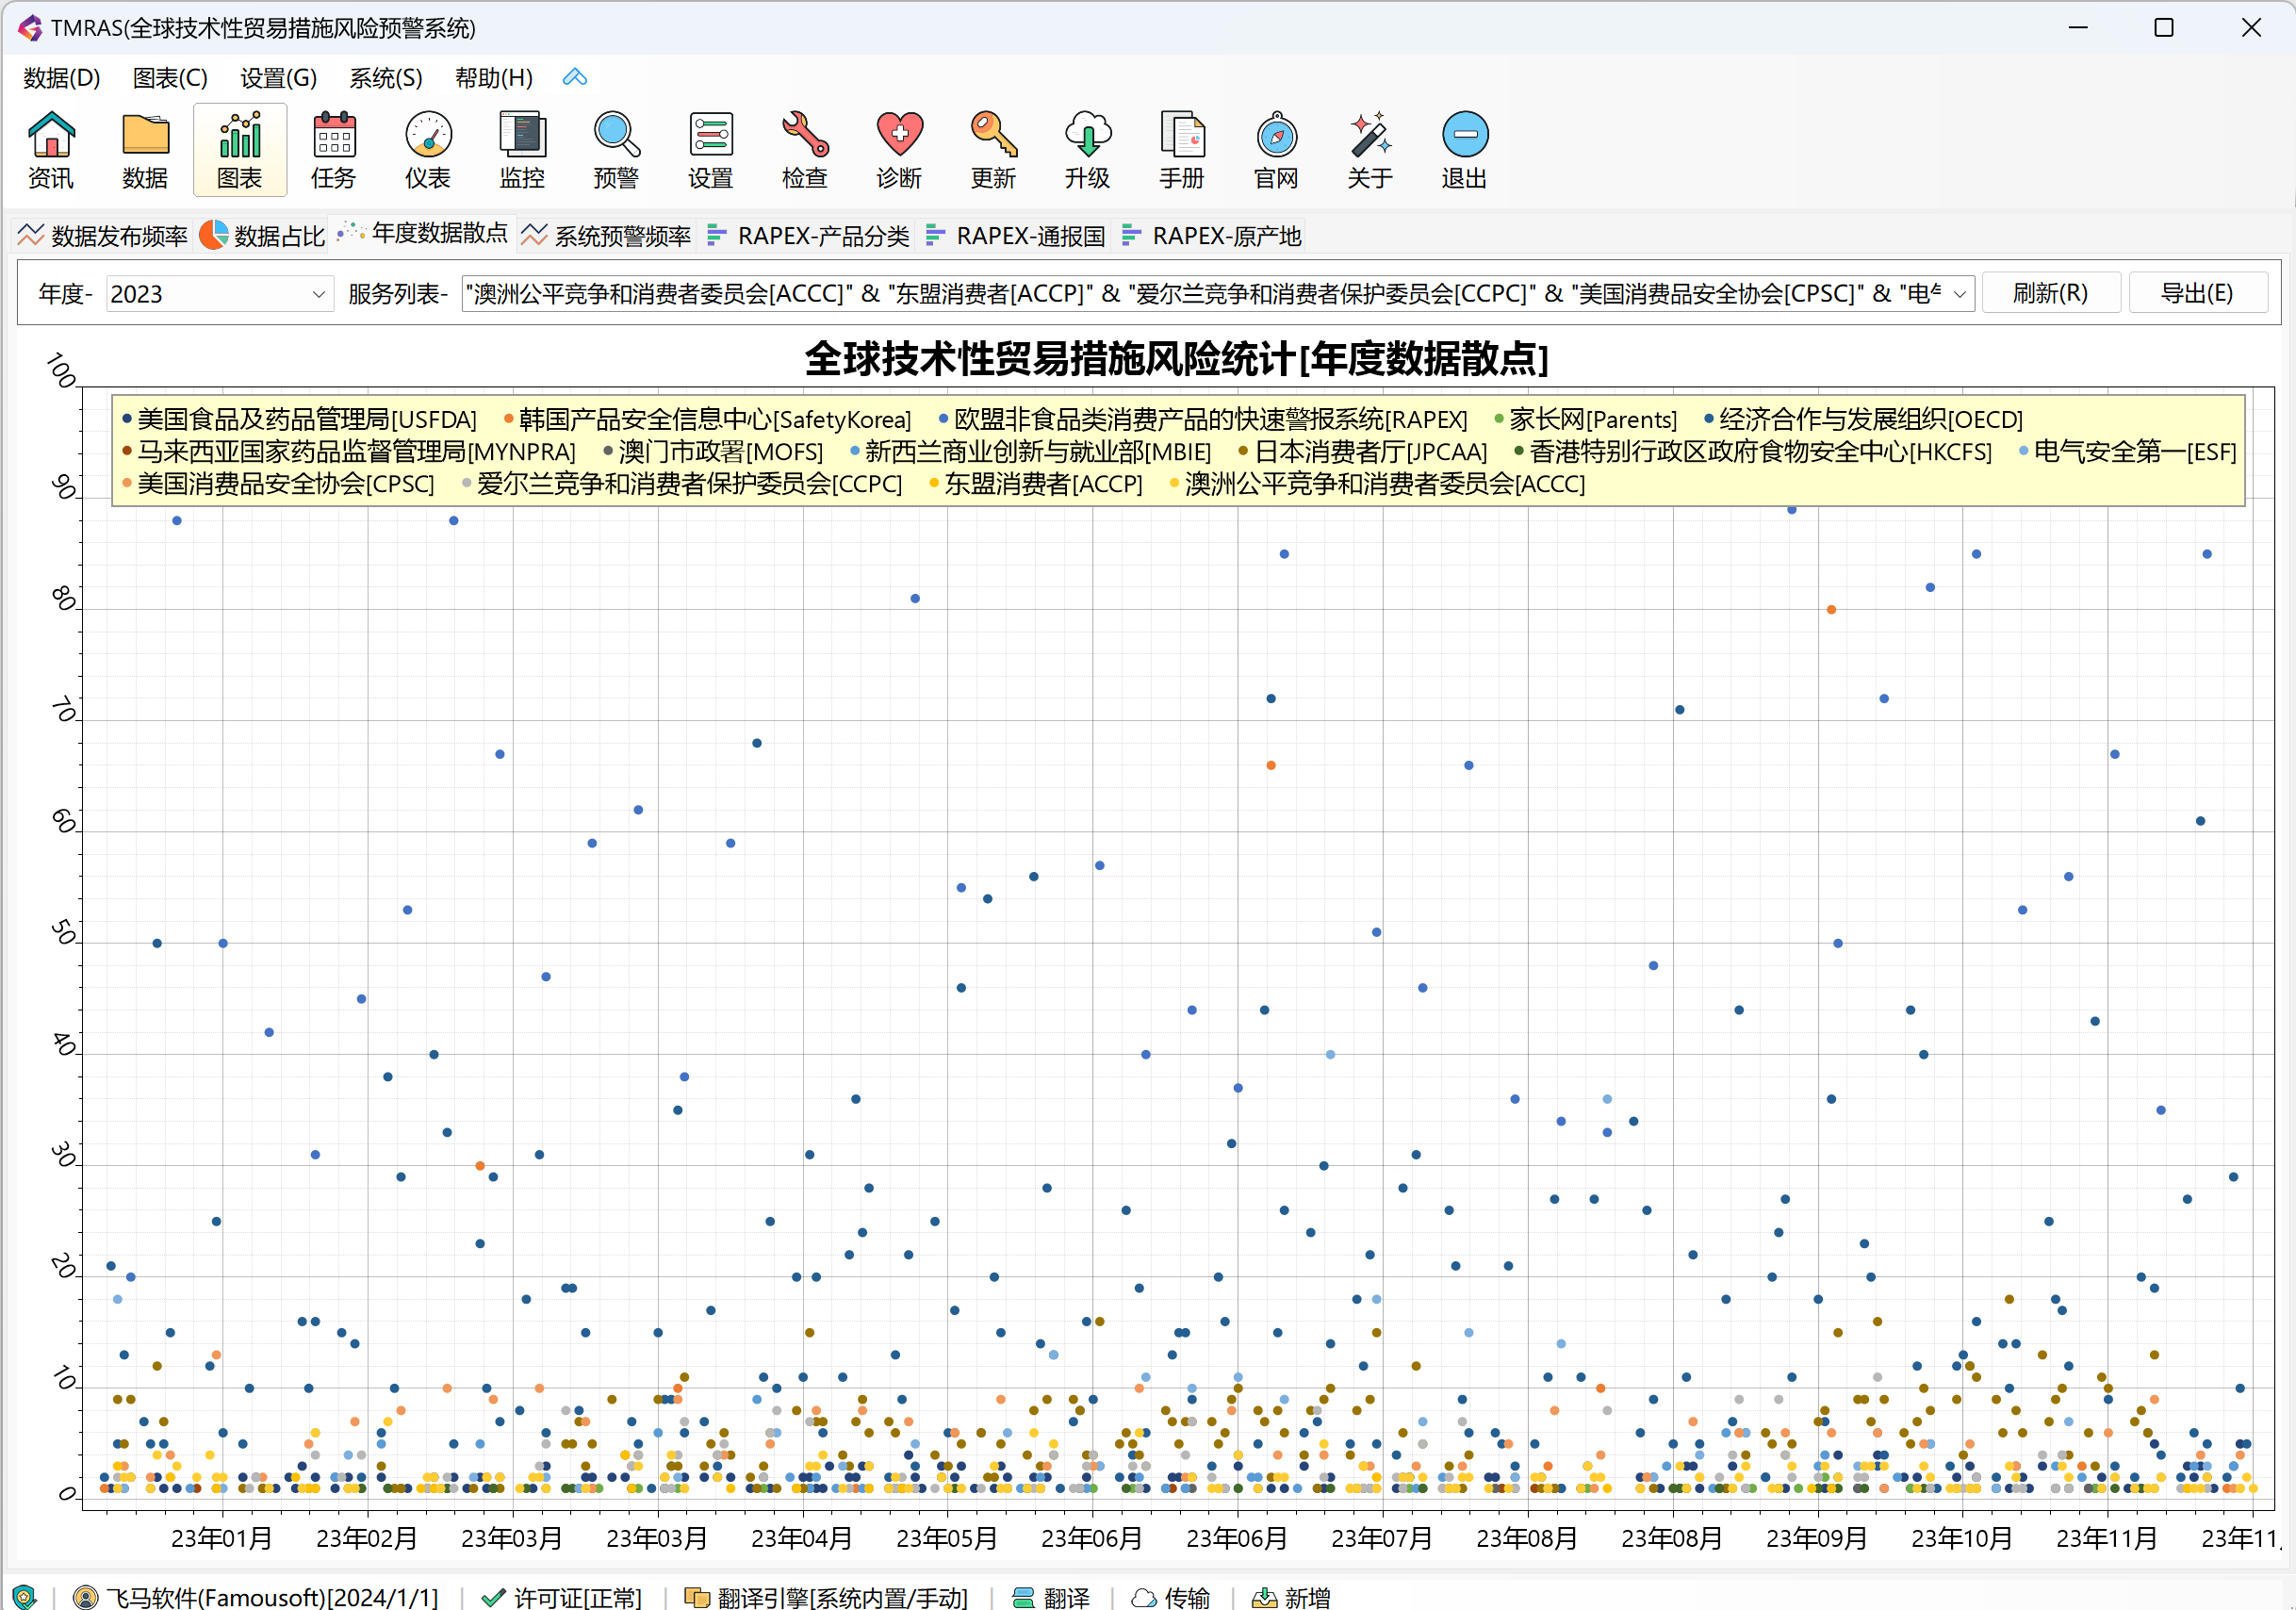Click the 许可证[正常] checkmark status item

click(x=561, y=1597)
